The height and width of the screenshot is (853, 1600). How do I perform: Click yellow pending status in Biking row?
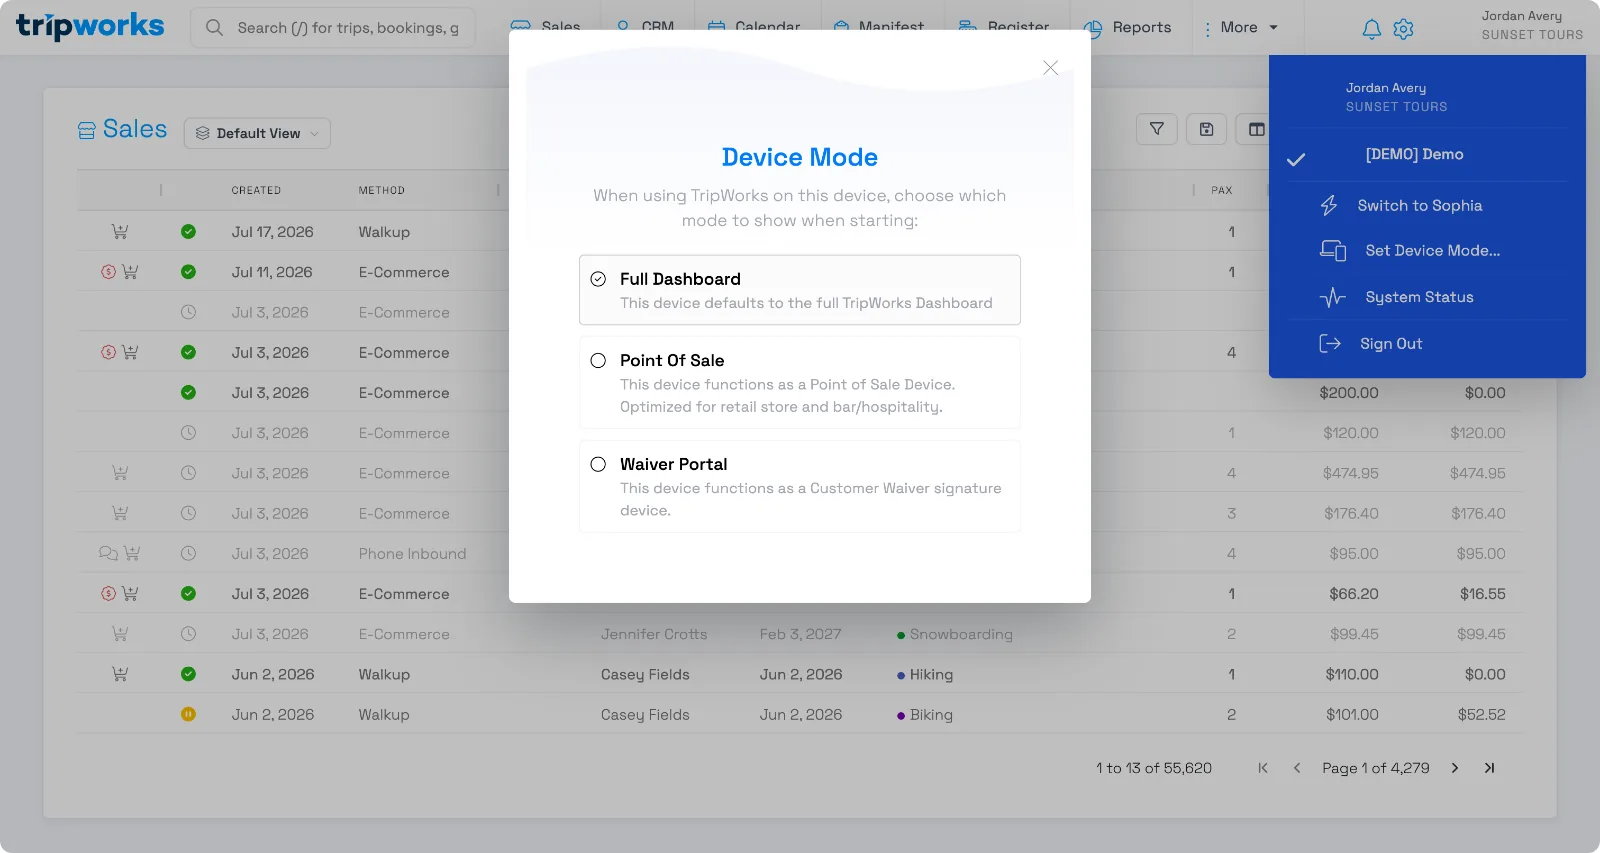click(188, 714)
